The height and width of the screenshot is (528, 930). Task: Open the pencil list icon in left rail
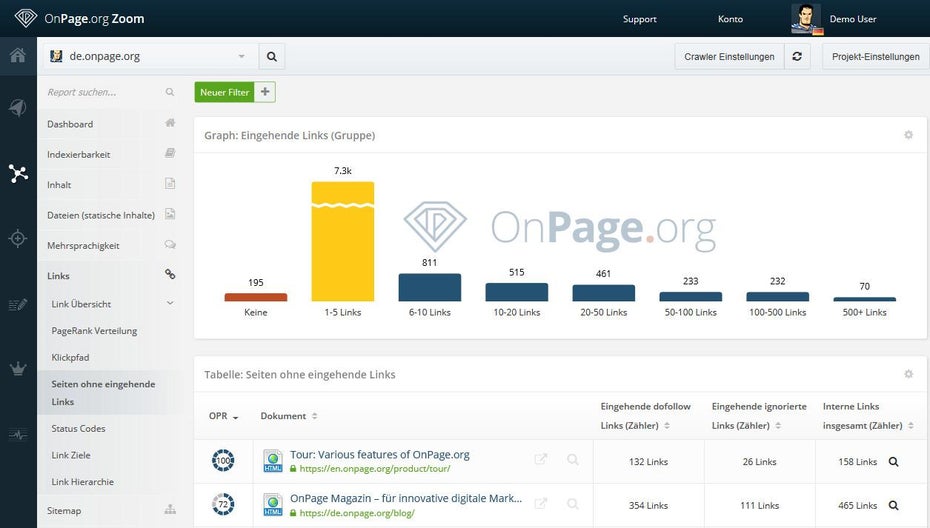tap(18, 304)
